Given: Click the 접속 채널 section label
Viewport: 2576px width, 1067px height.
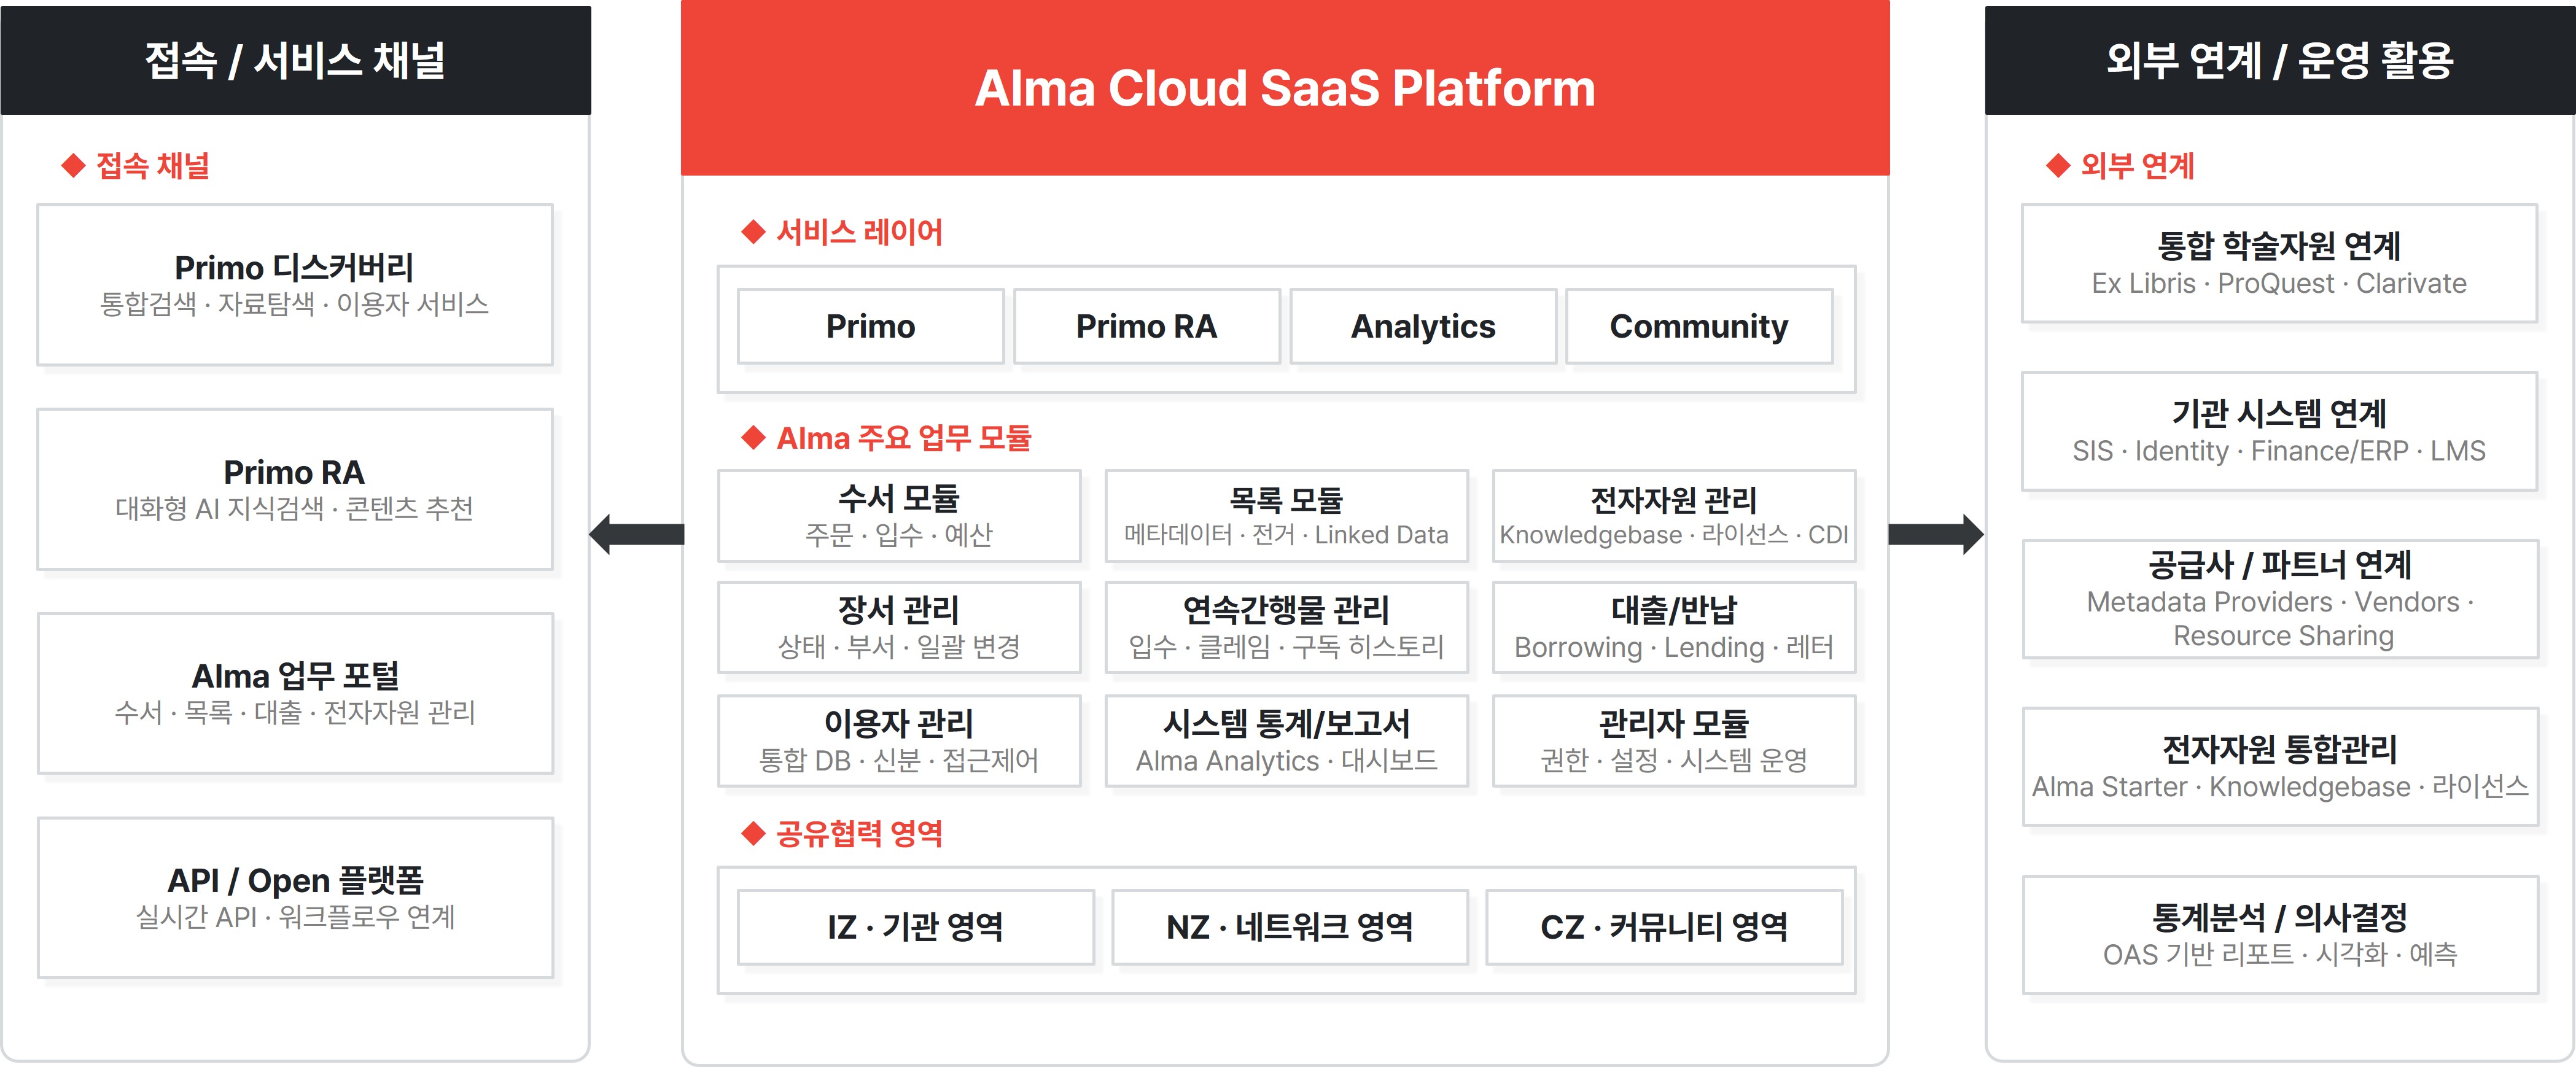Looking at the screenshot, I should click(x=153, y=166).
